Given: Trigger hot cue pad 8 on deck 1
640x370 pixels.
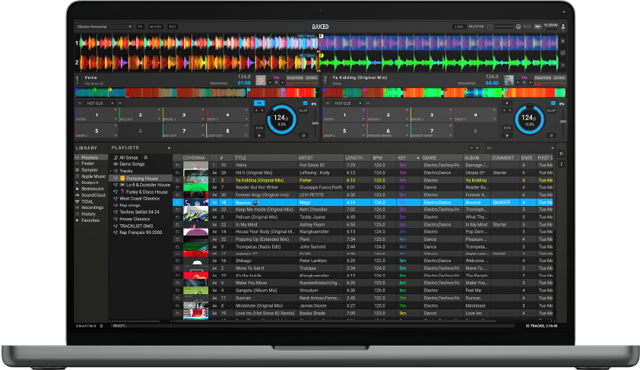Looking at the screenshot, I should click(227, 131).
